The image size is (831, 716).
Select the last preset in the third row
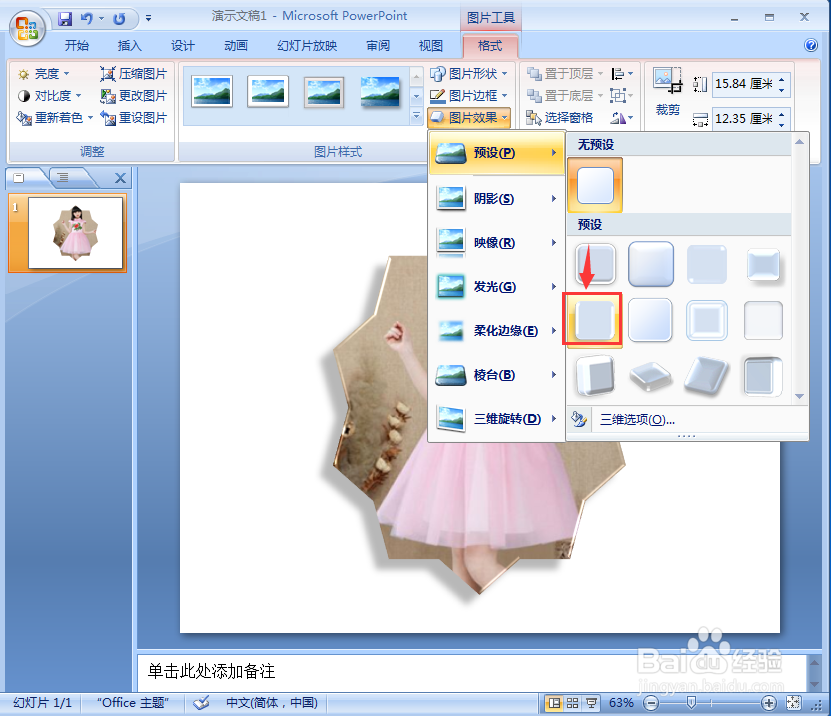pos(763,376)
